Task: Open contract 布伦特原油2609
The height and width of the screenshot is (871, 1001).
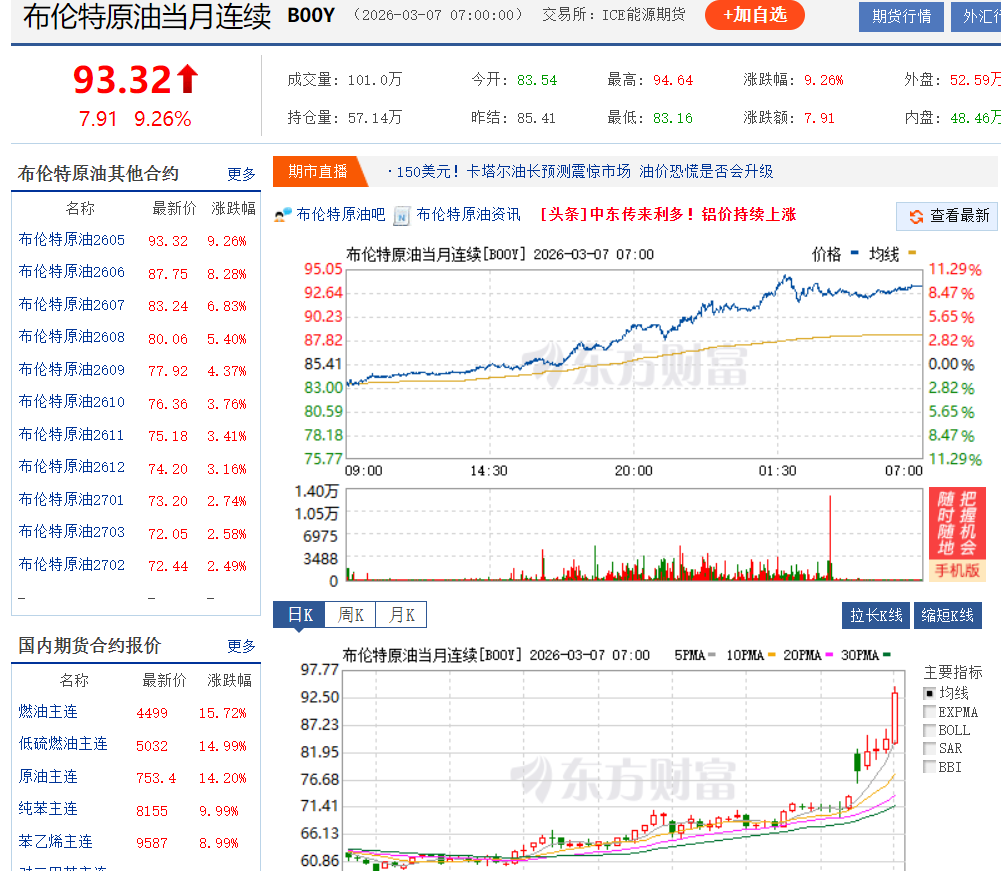Action: point(72,370)
